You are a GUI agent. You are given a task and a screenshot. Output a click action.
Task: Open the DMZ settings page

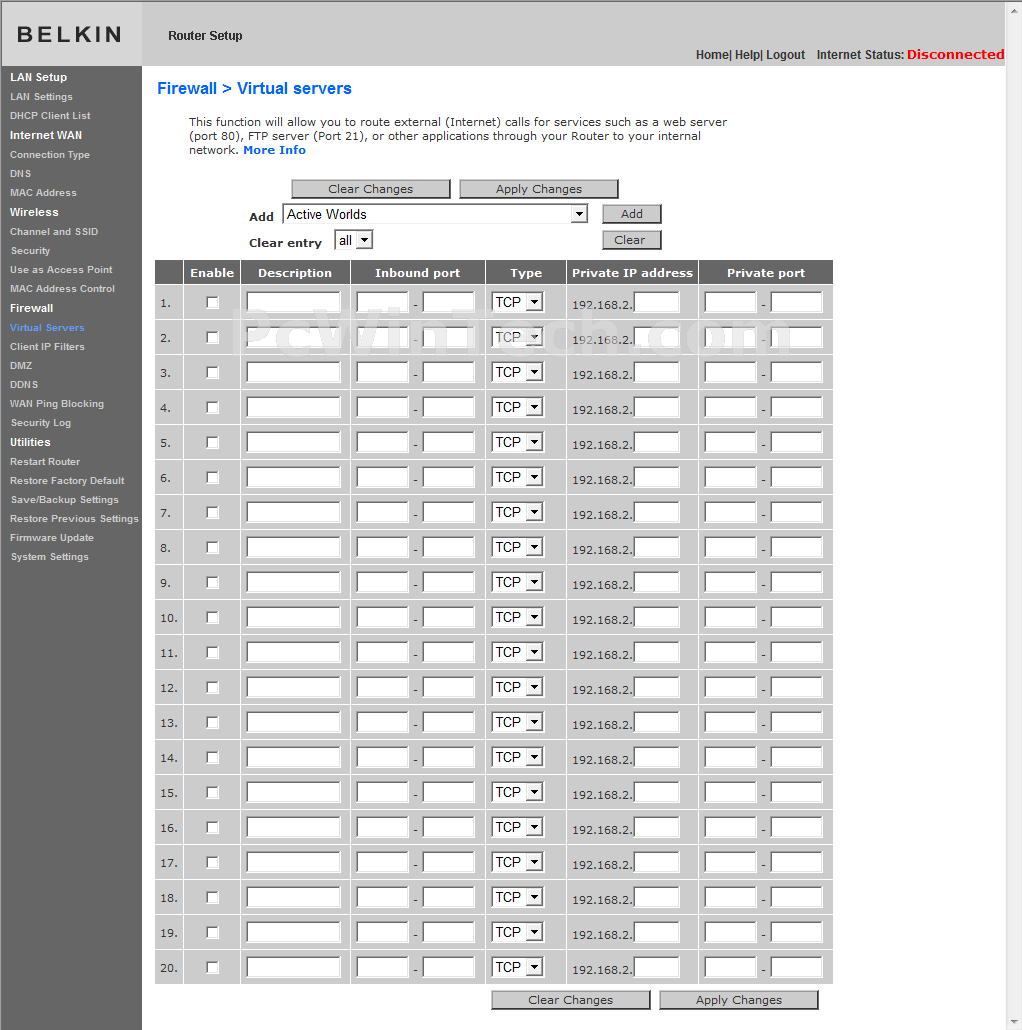coord(21,366)
